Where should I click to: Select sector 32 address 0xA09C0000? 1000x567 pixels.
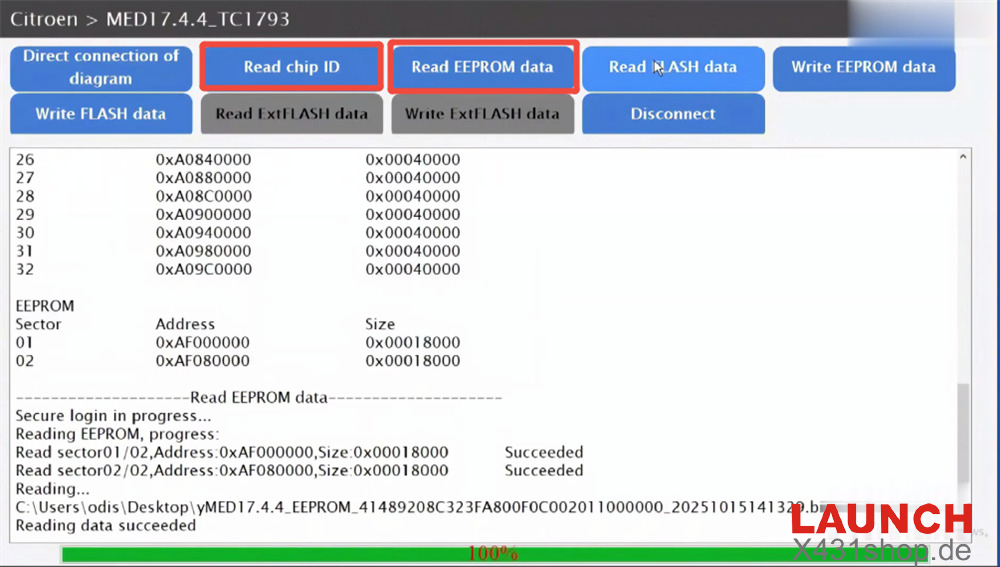[x=203, y=270]
